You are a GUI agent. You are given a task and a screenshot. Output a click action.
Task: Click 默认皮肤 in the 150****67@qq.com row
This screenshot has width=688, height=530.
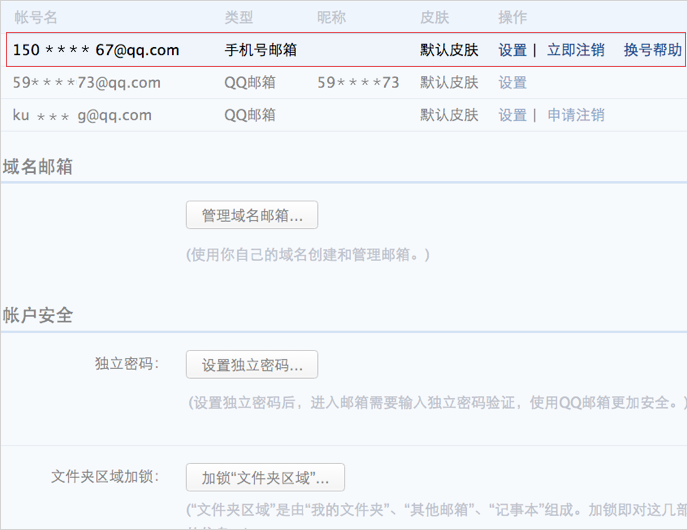click(449, 50)
